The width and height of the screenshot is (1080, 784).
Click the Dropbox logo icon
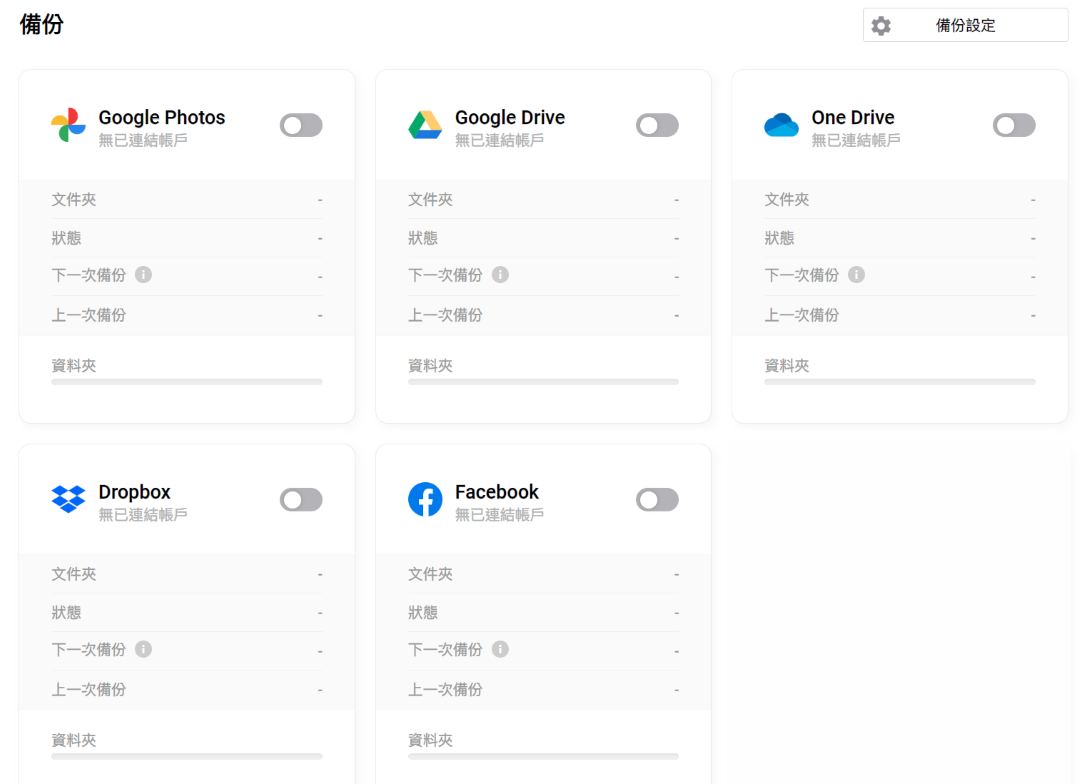69,499
